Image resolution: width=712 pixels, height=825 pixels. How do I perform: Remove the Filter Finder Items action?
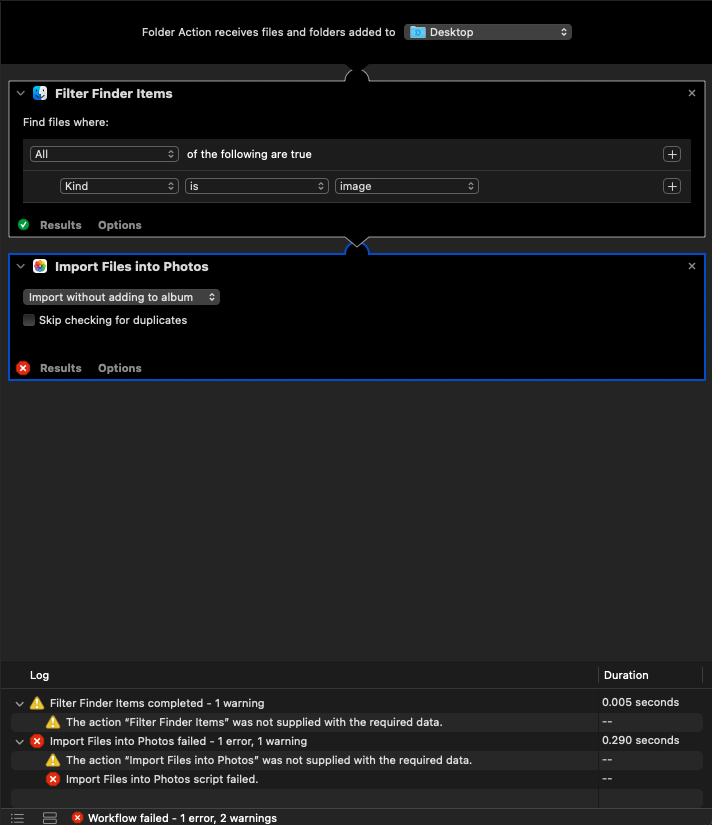[x=692, y=93]
